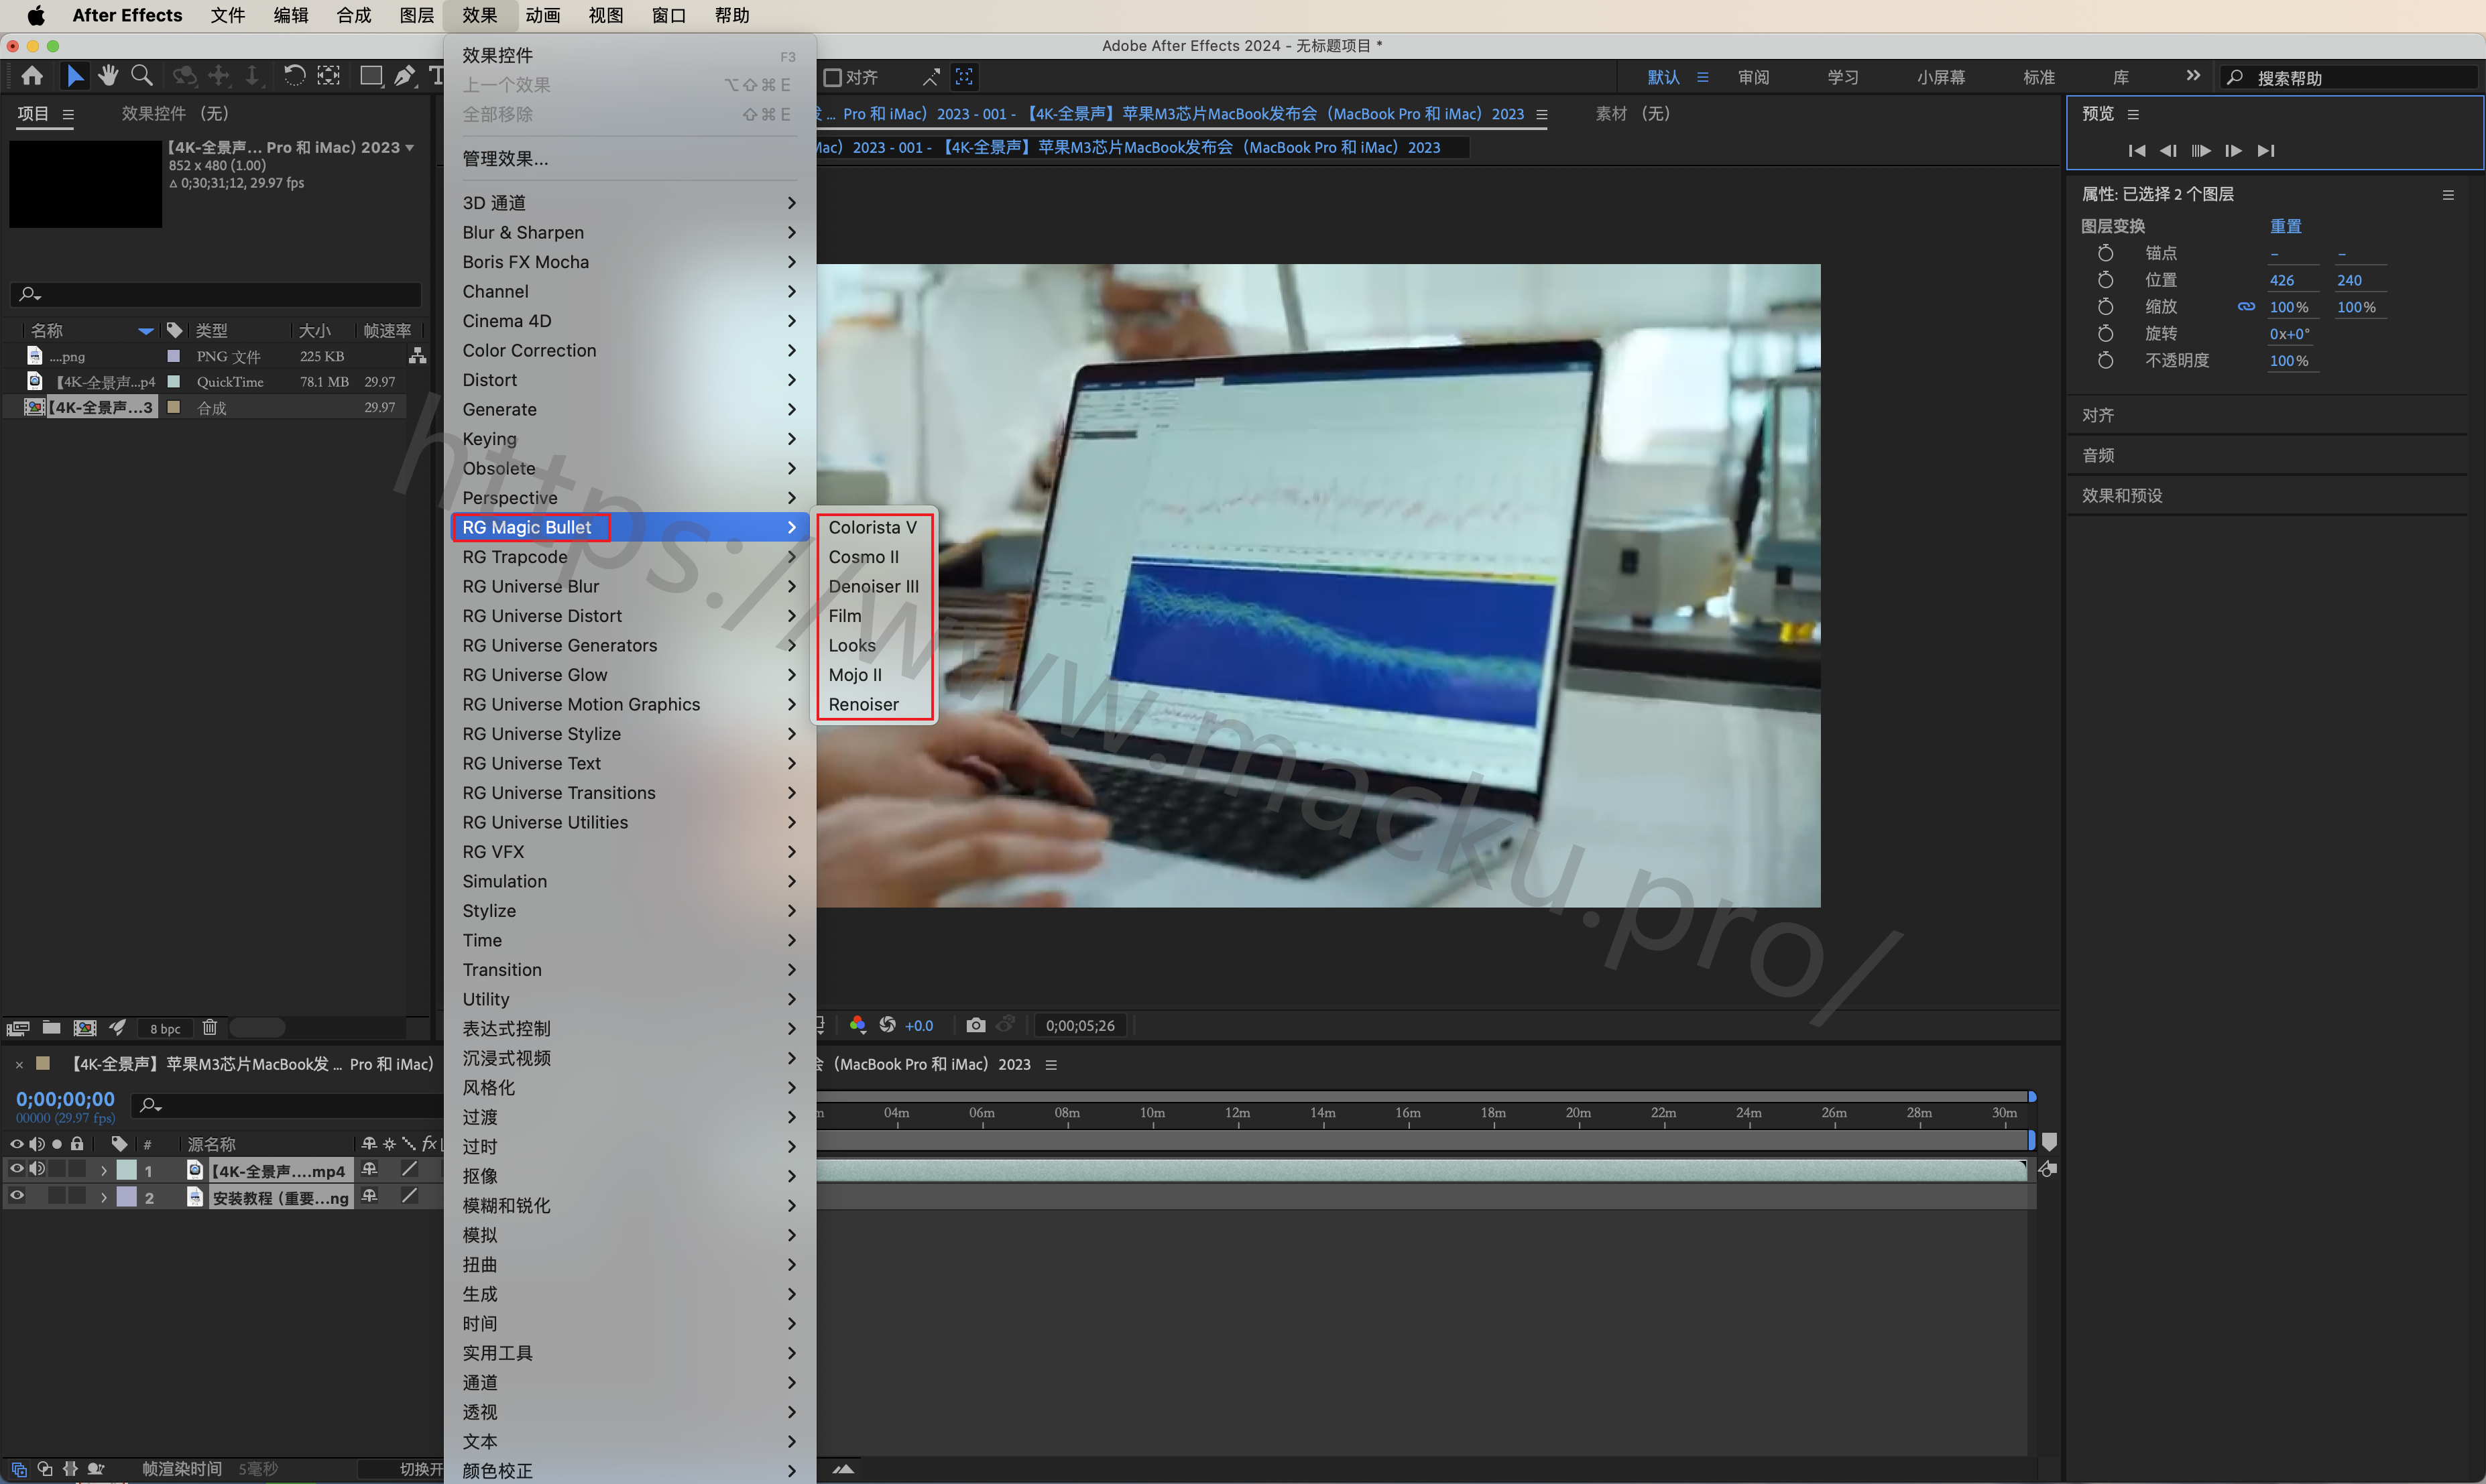Open channel and color management icon
Image resolution: width=2486 pixels, height=1484 pixels.
857,1025
